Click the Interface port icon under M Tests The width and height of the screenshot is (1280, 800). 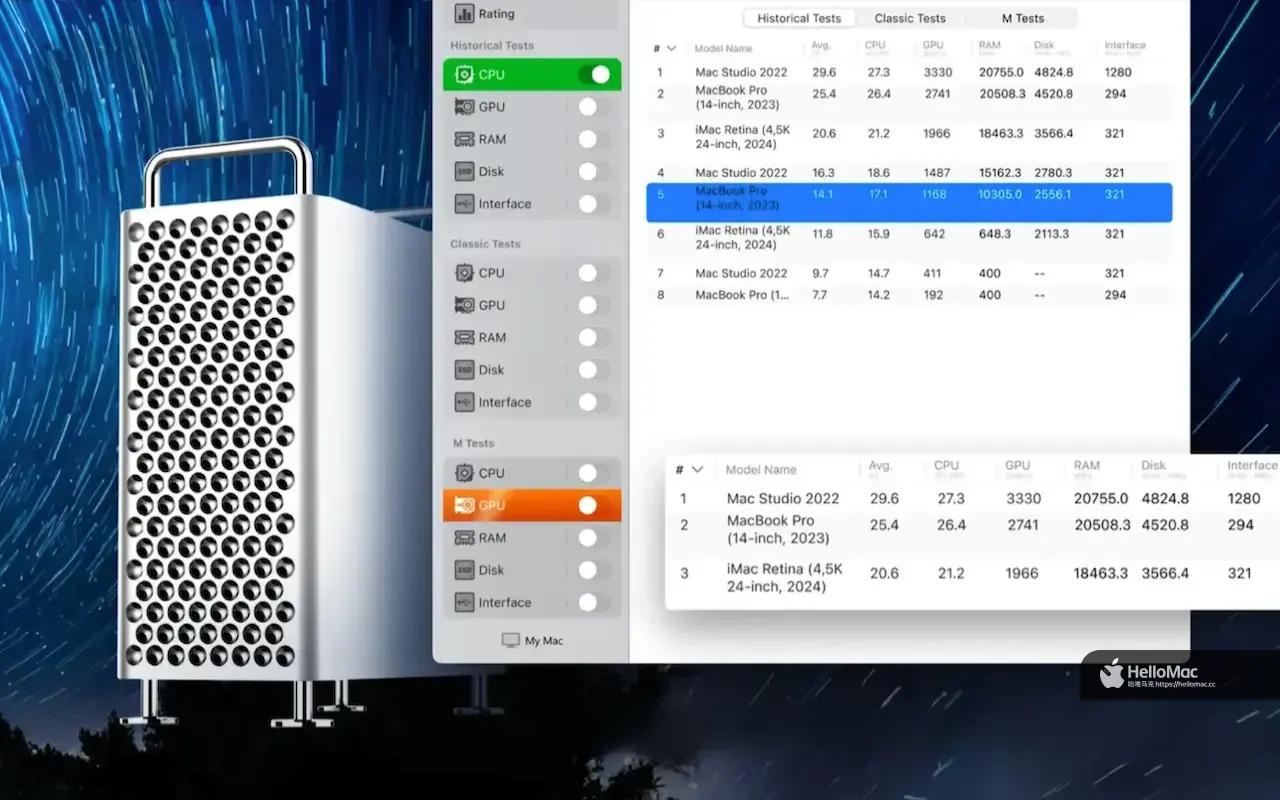tap(464, 602)
